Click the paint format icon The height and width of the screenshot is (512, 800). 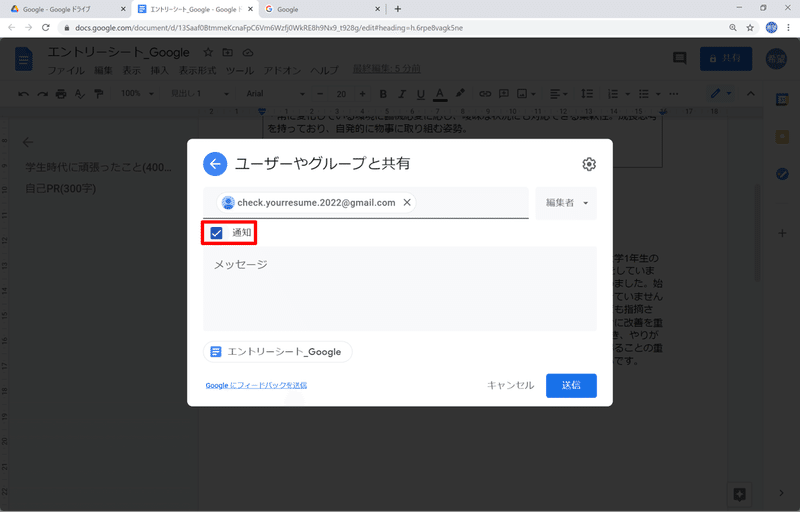(98, 94)
